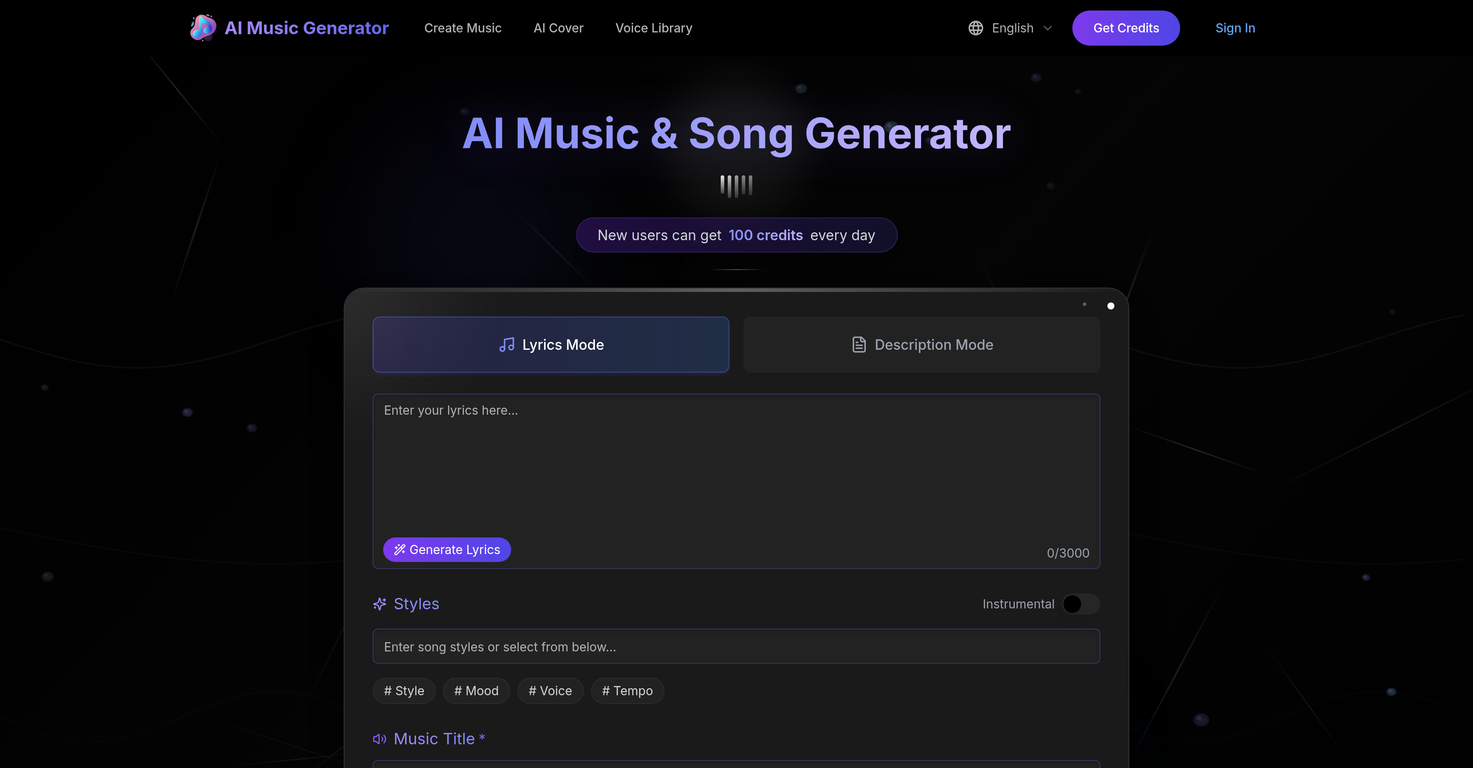The height and width of the screenshot is (768, 1473).
Task: Open the Voice Library menu item
Action: 653,27
